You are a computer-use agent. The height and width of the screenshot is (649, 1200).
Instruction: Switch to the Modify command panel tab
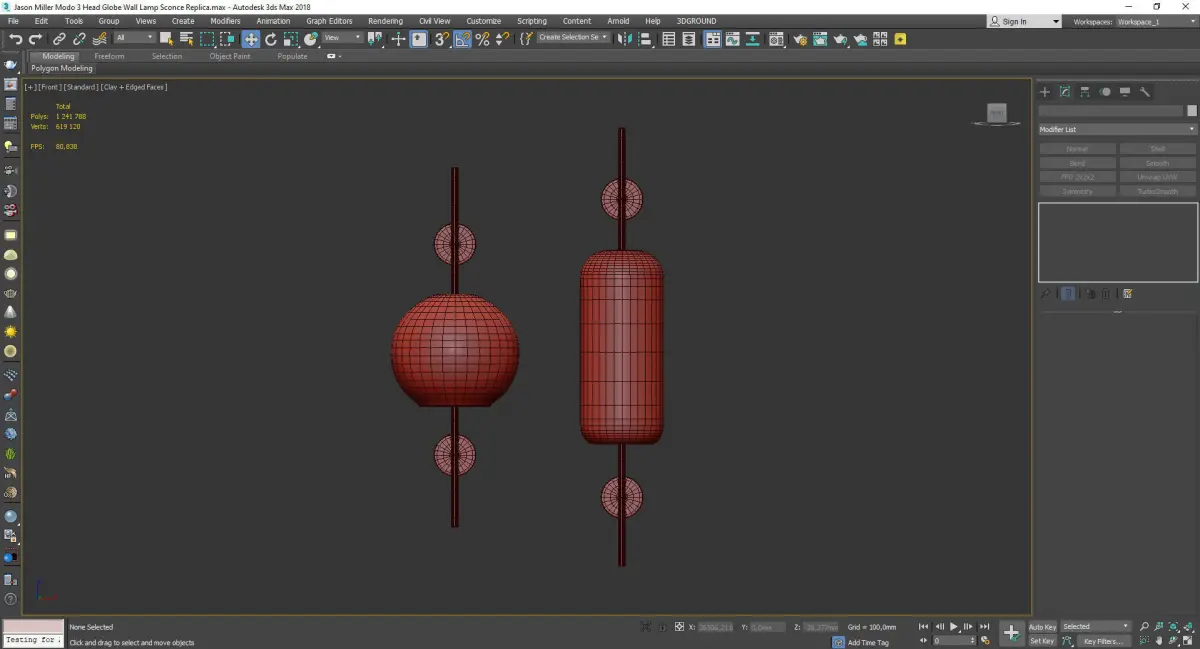(1065, 92)
